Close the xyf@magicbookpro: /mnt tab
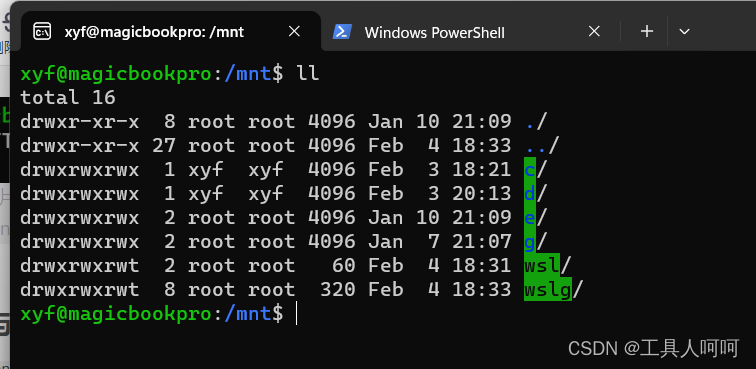Screen dimensions: 756x369 294,32
